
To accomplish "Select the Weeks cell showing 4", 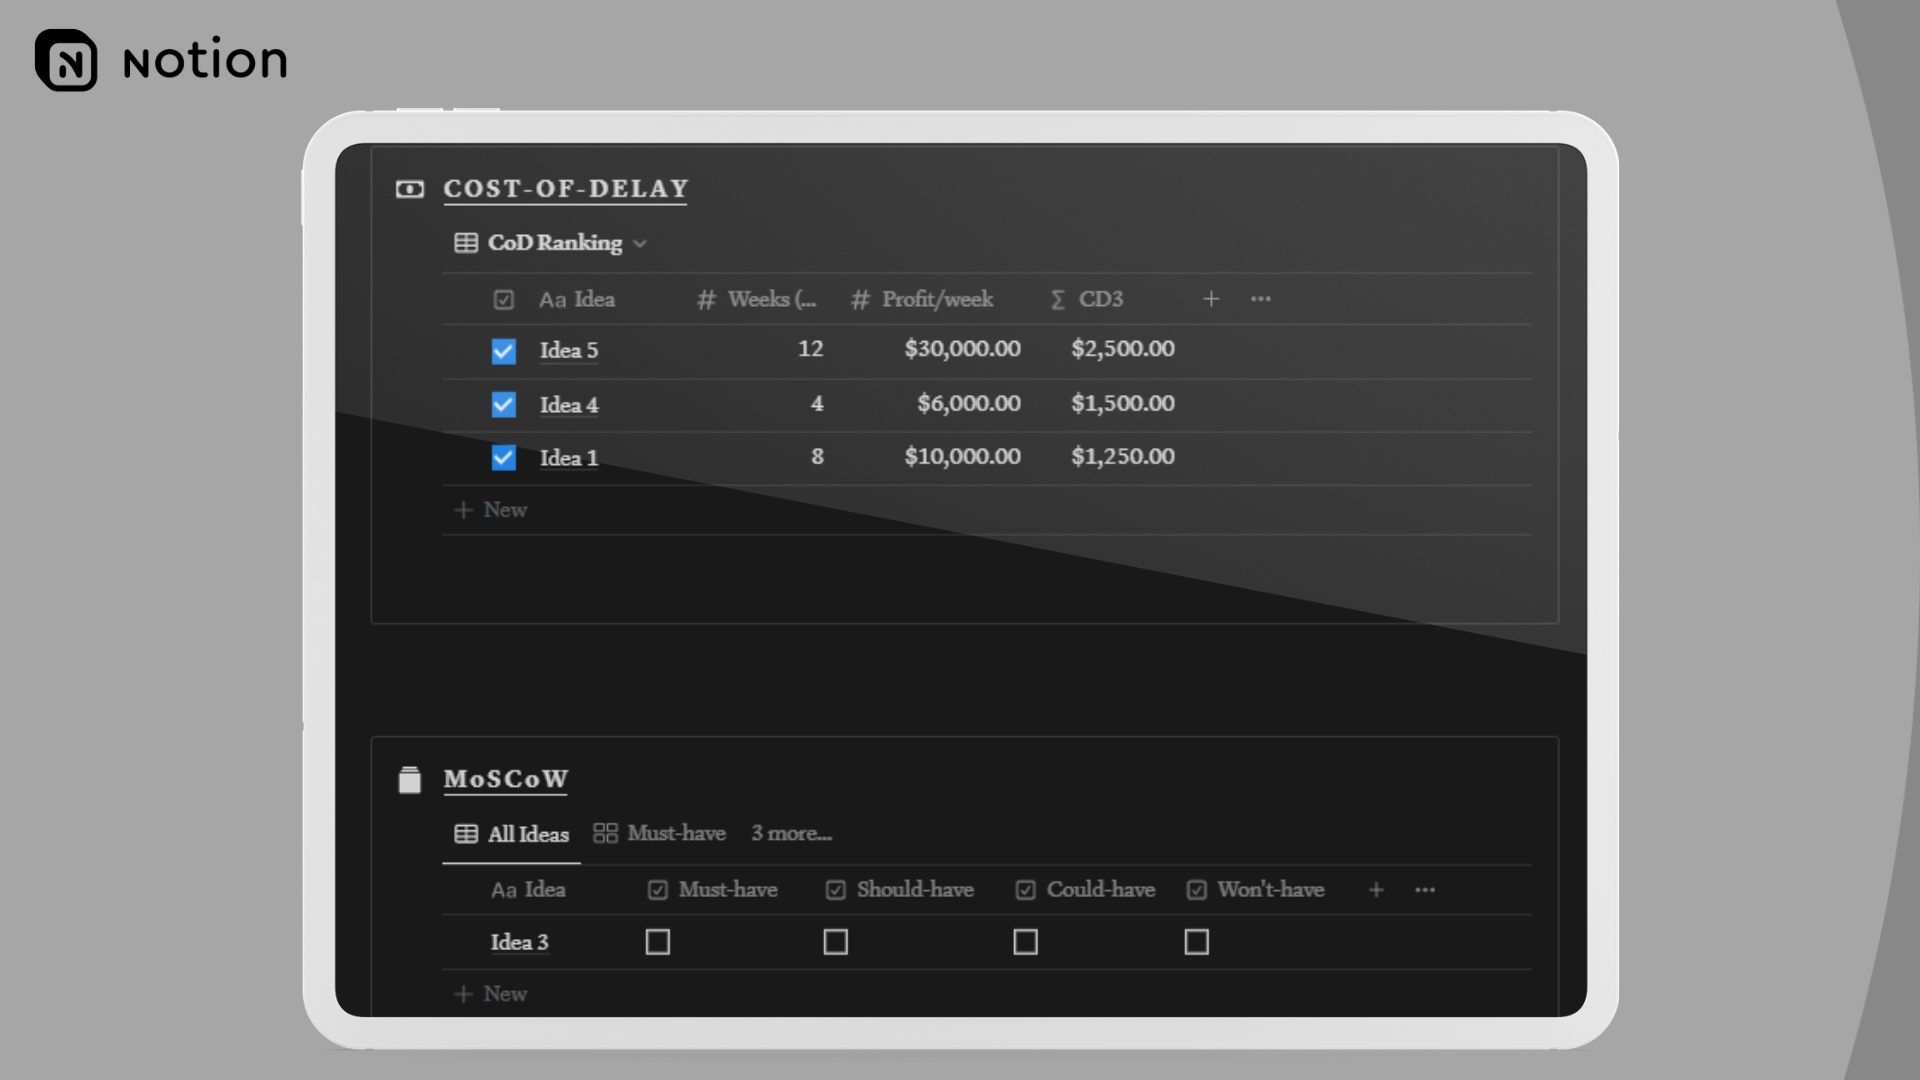I will [817, 404].
